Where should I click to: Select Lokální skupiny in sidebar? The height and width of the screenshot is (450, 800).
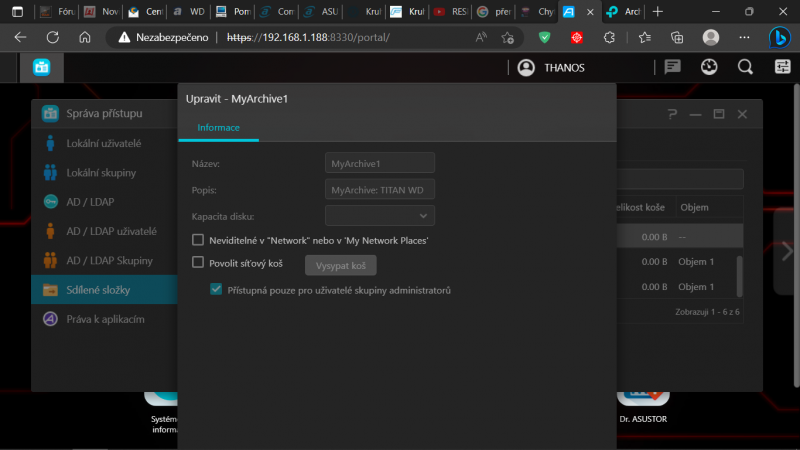coord(104,173)
